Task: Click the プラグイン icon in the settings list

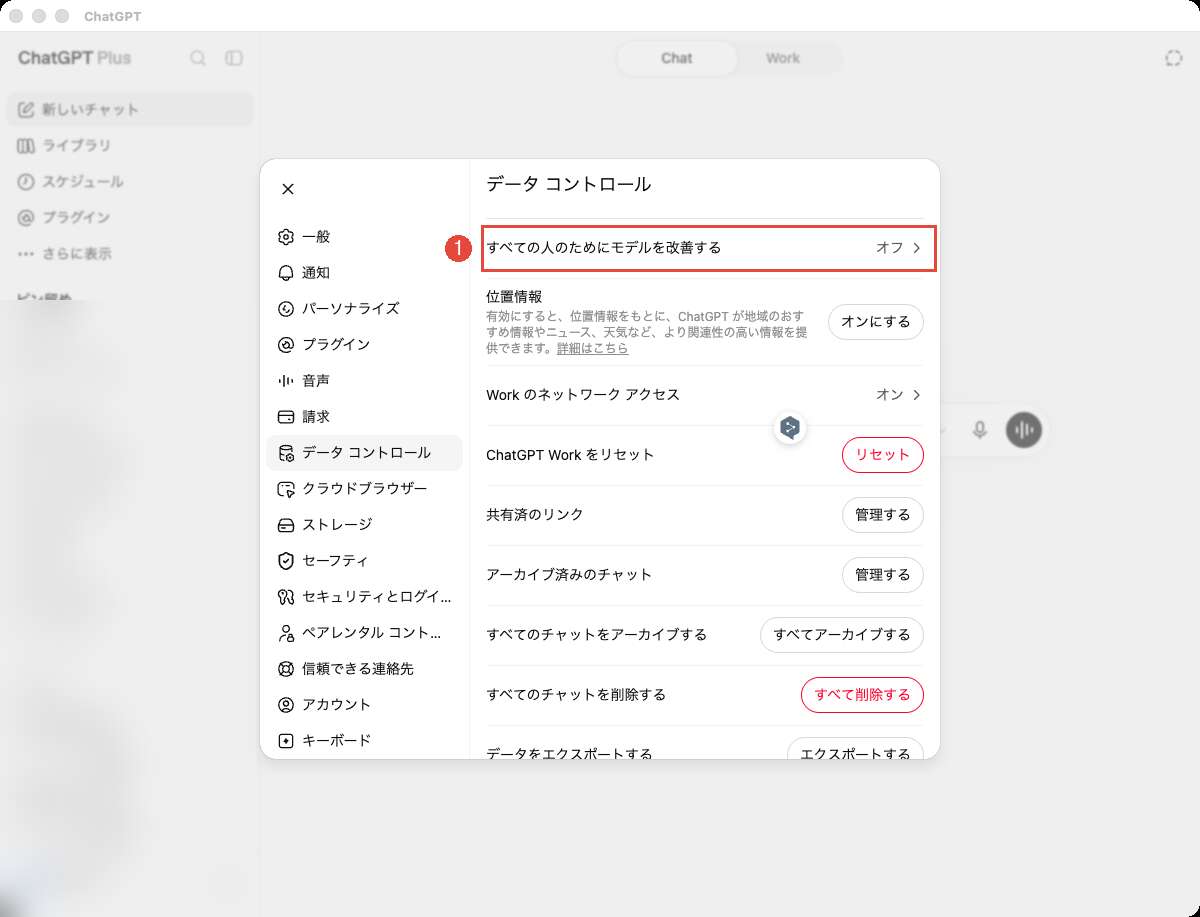Action: pyautogui.click(x=286, y=345)
